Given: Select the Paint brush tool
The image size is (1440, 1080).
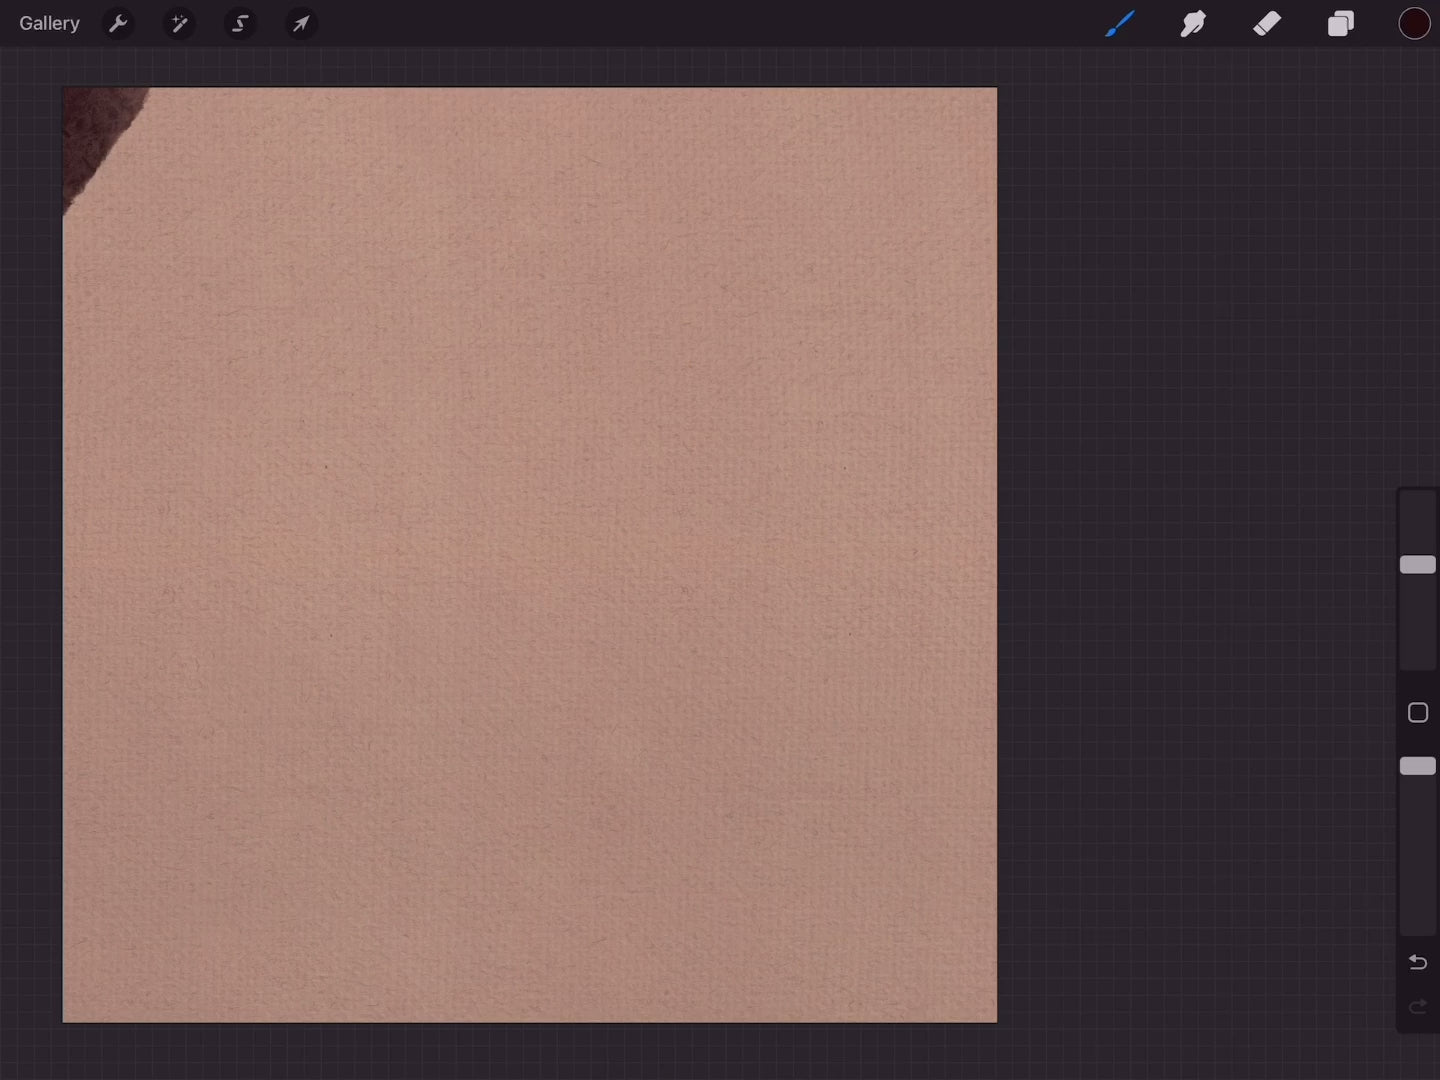Looking at the screenshot, I should (x=1119, y=23).
